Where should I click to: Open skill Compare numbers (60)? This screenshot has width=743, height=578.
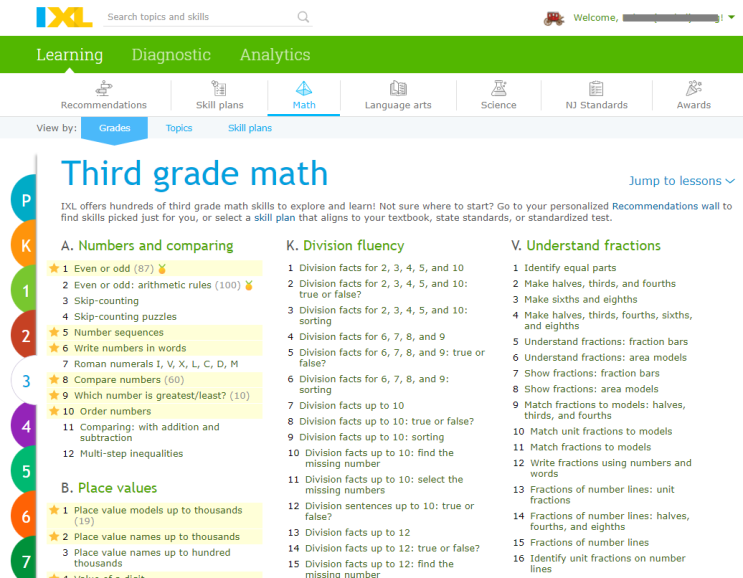pyautogui.click(x=129, y=379)
